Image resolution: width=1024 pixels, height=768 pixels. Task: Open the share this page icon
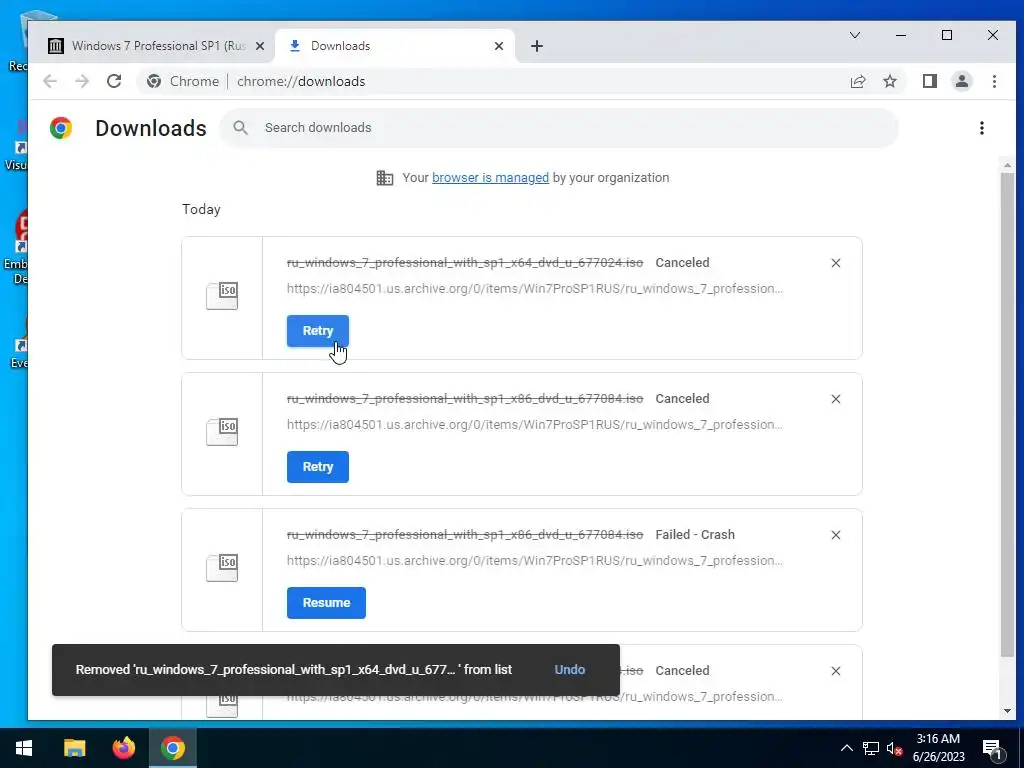tap(857, 81)
